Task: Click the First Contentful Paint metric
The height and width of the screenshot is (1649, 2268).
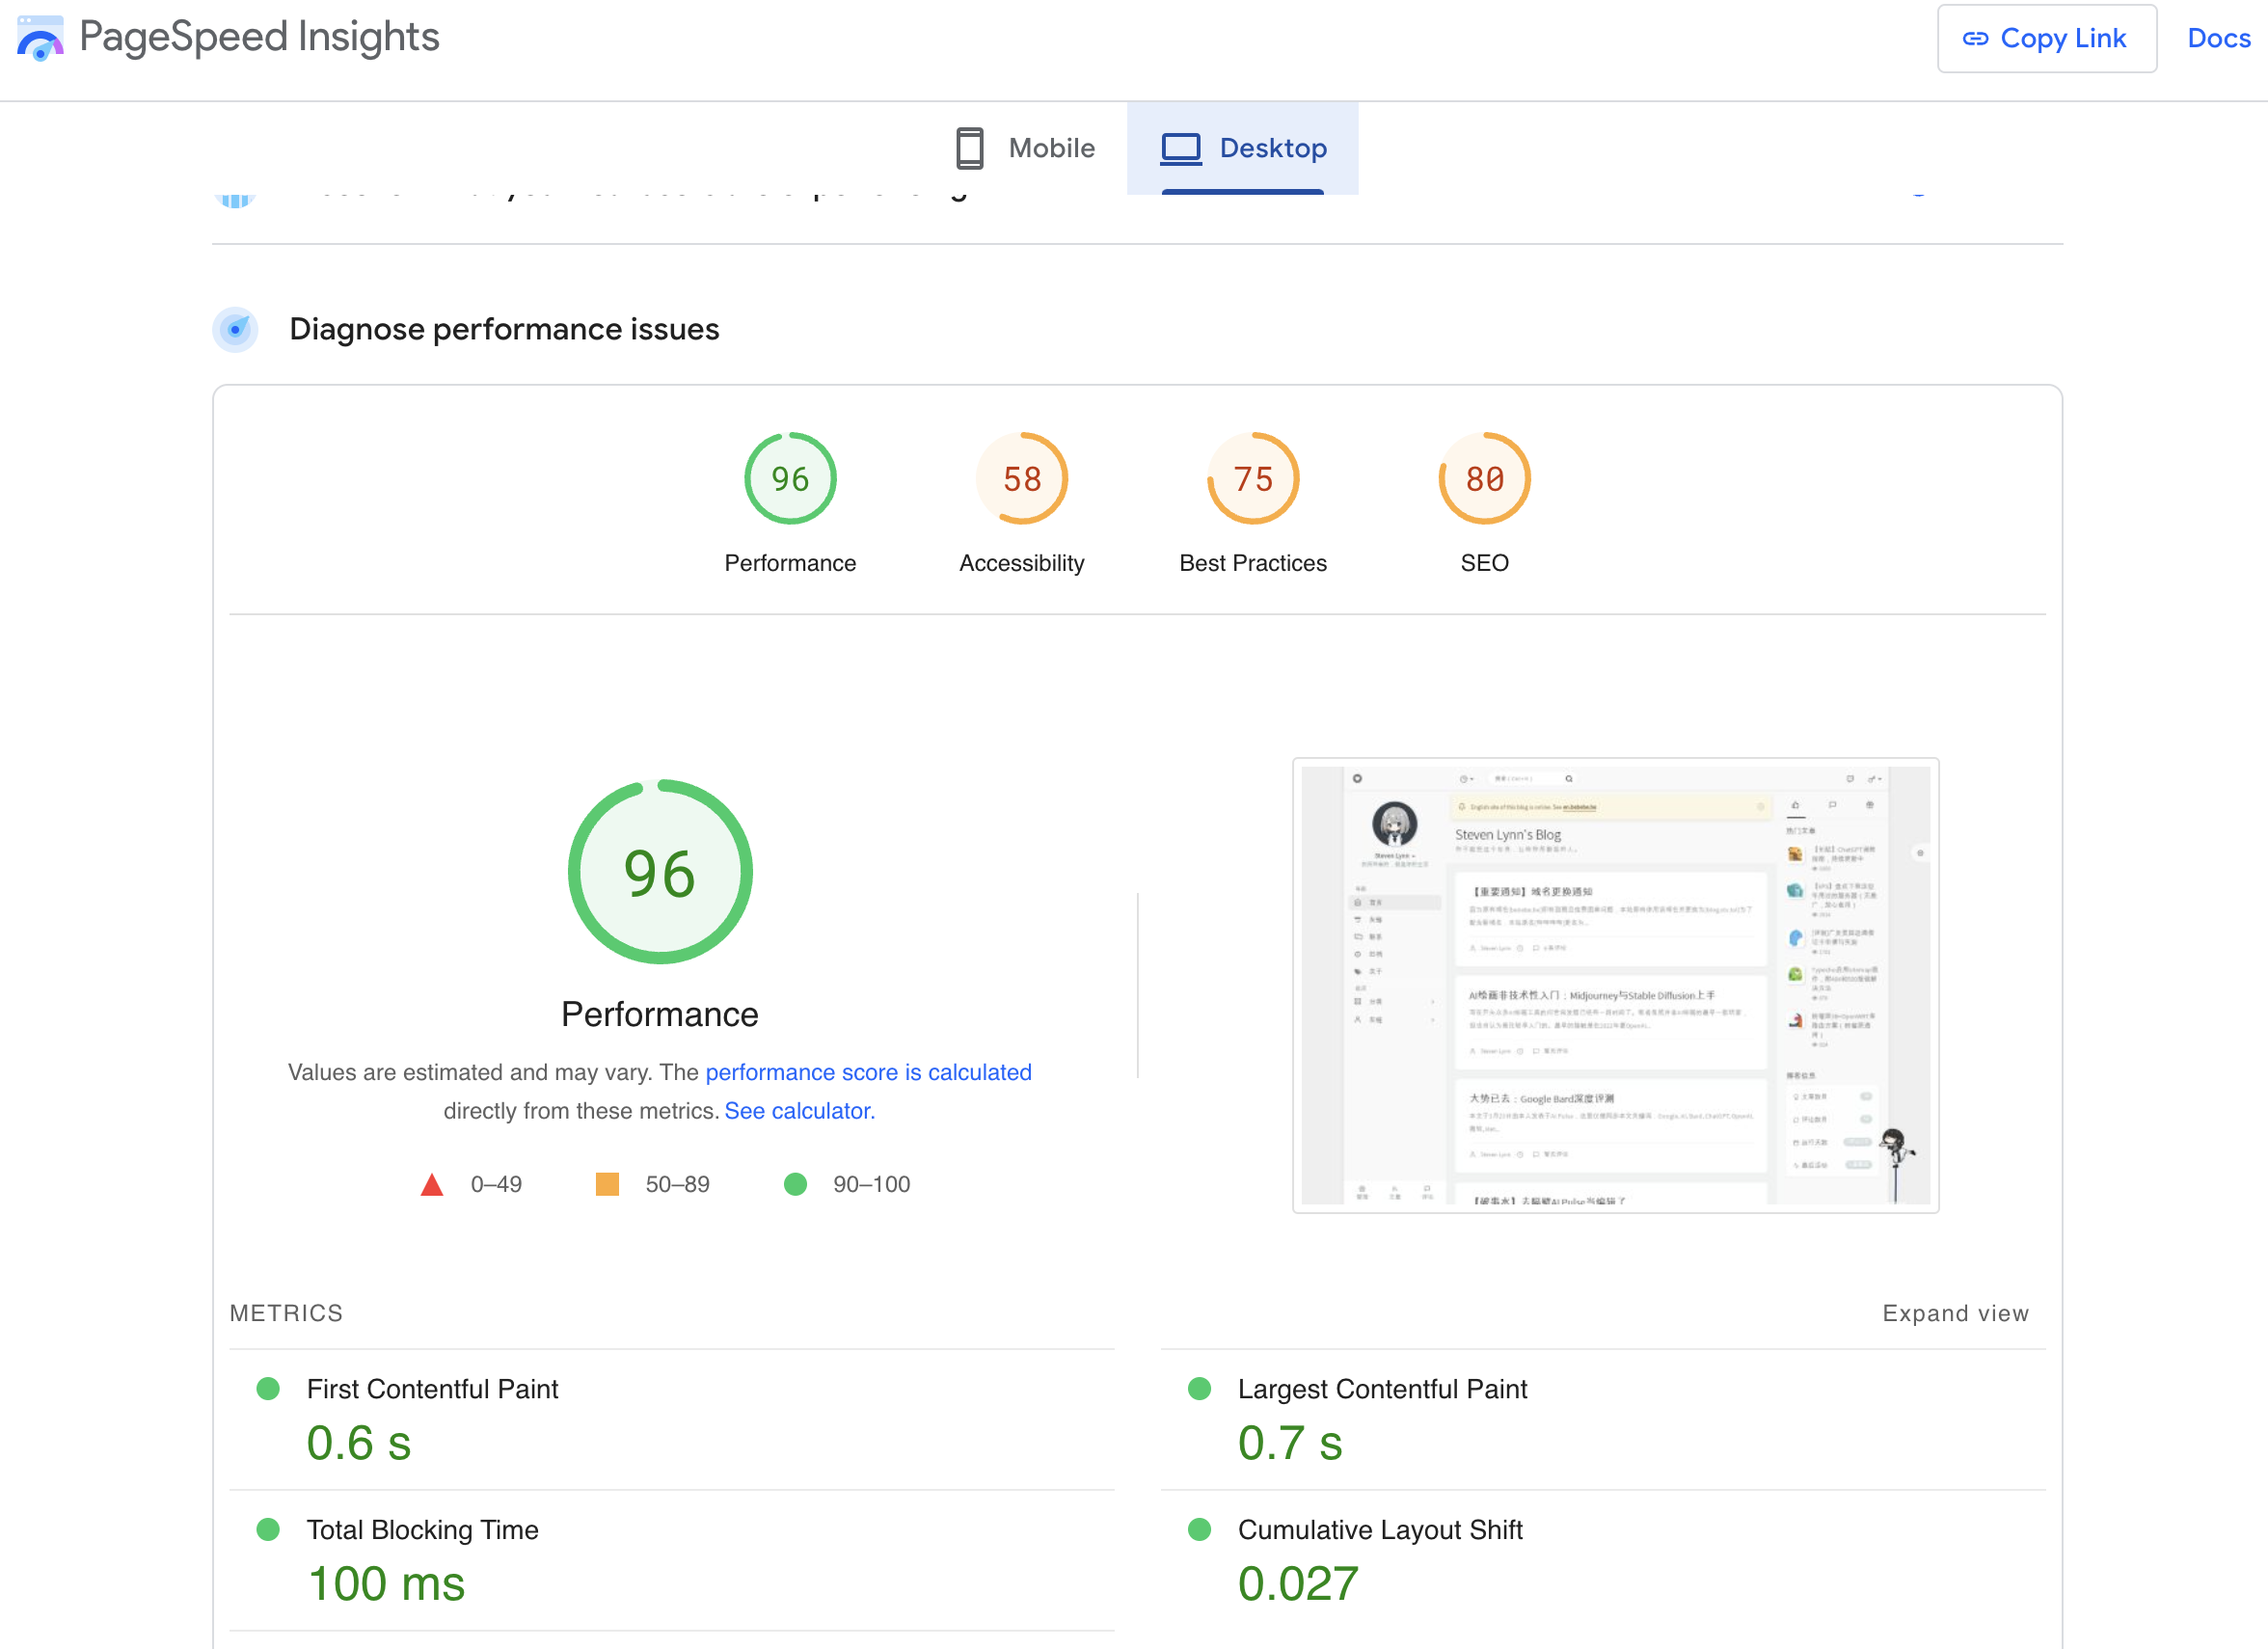Action: [672, 1420]
